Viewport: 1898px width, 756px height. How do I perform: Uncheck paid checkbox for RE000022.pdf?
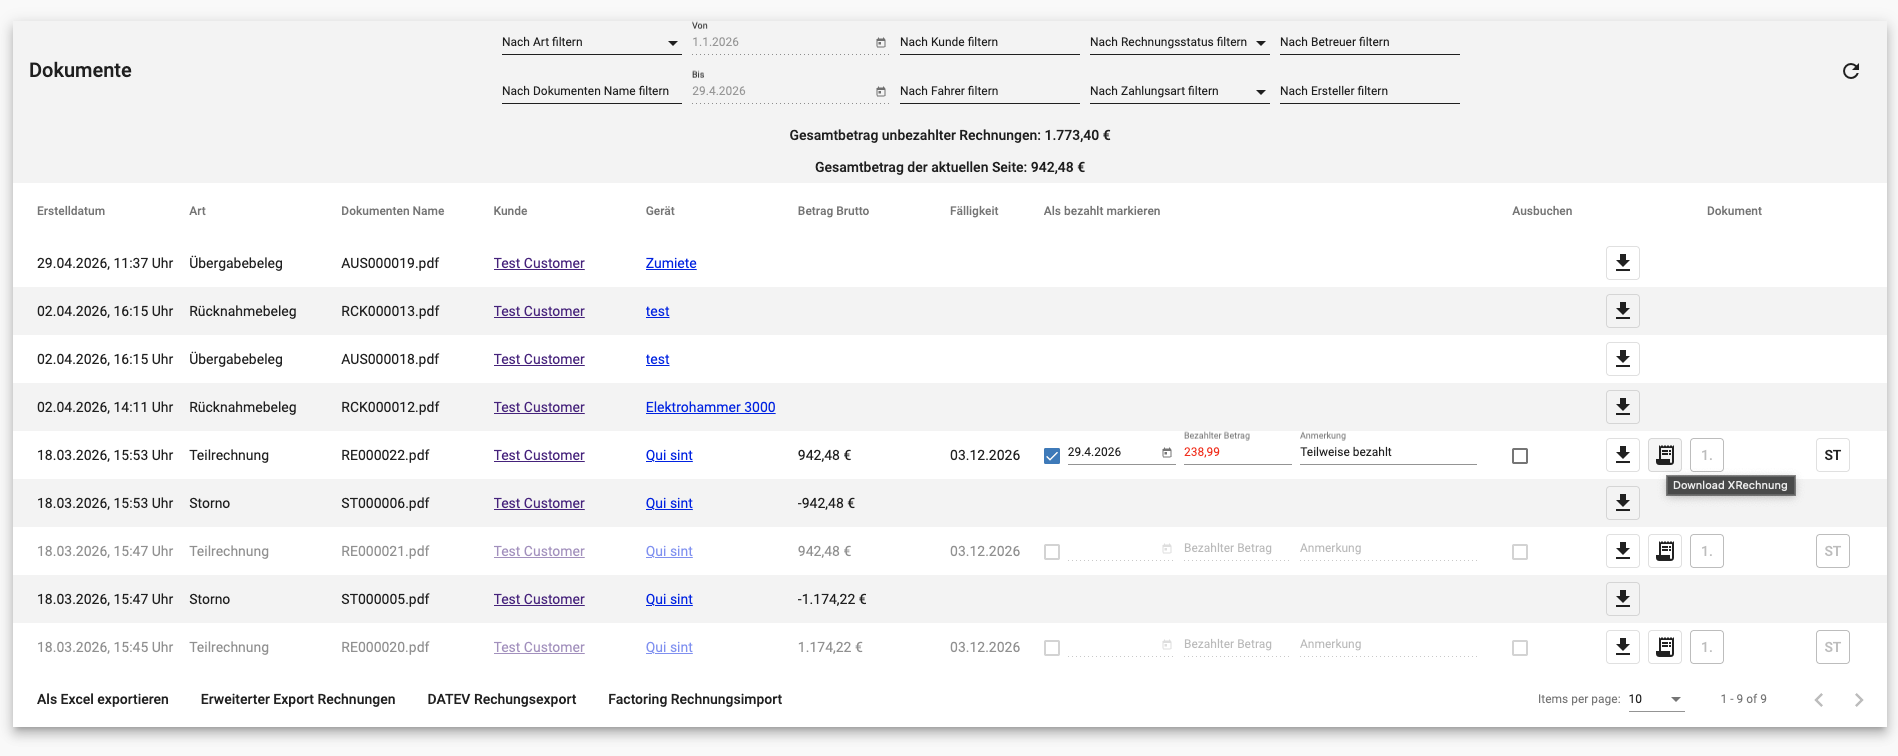coord(1052,456)
